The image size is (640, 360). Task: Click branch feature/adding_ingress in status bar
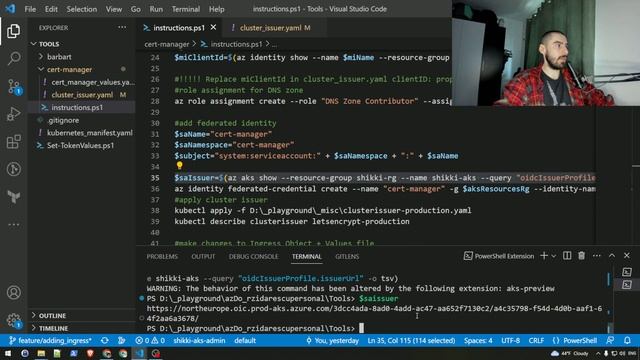[50, 340]
